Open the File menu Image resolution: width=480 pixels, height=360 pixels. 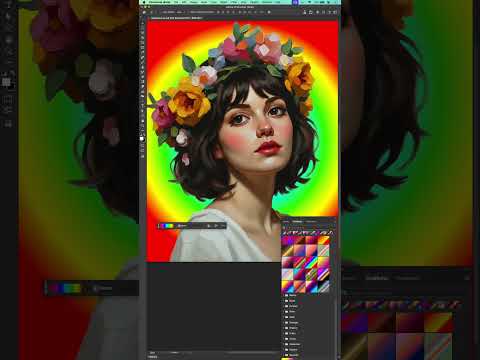[176, 2]
